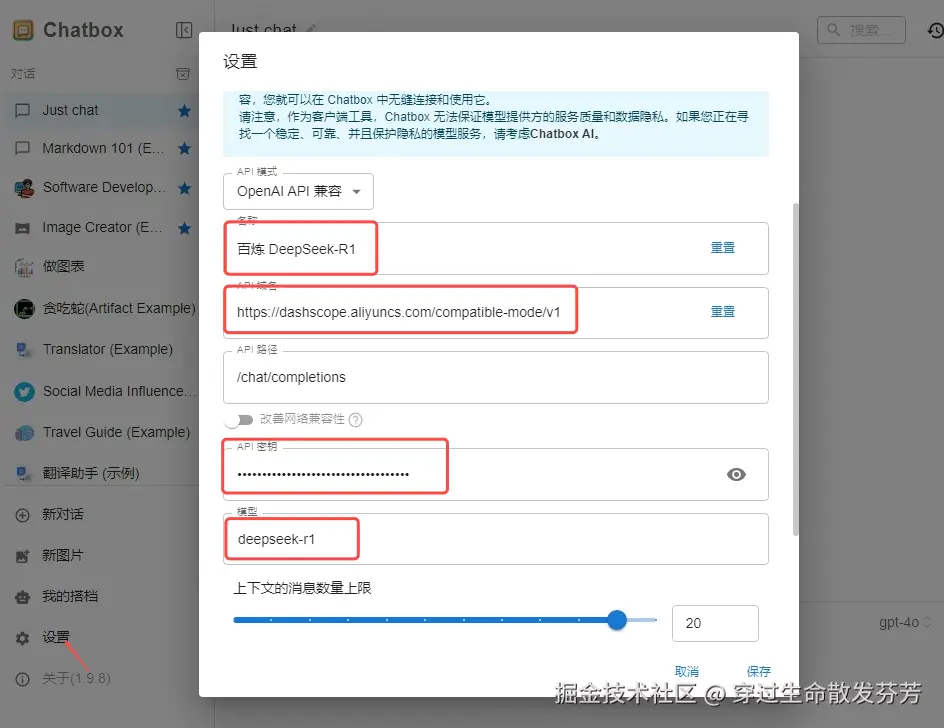
Task: Click the 贪吃蛇 Artifact Example avatar icon
Action: tap(24, 309)
